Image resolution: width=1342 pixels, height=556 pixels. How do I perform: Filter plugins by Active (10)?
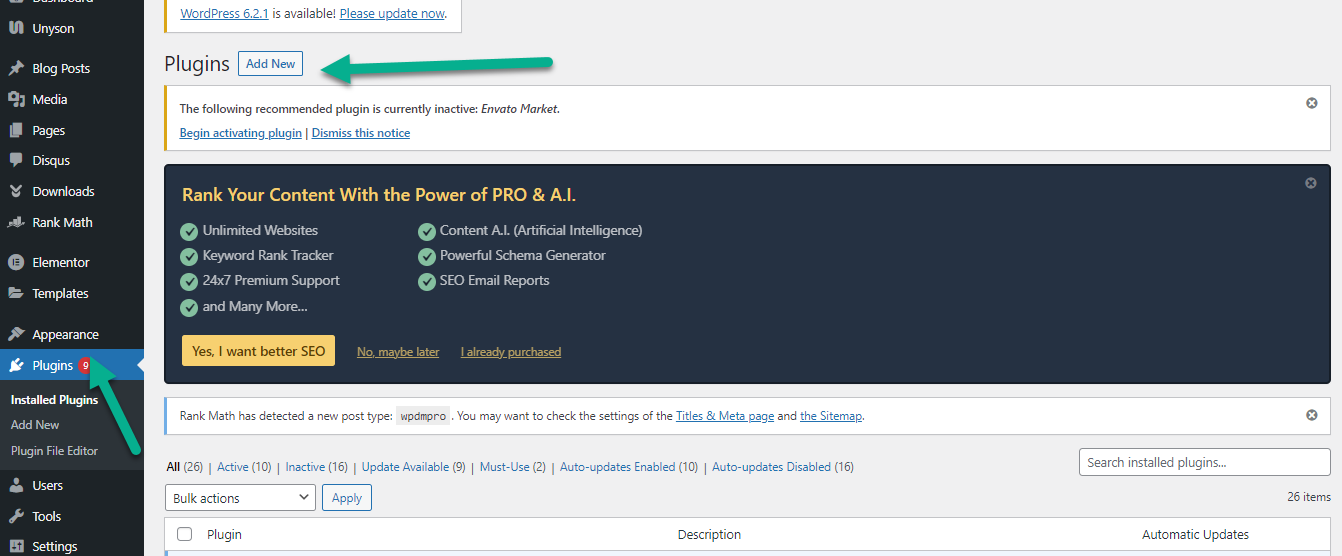pyautogui.click(x=244, y=467)
